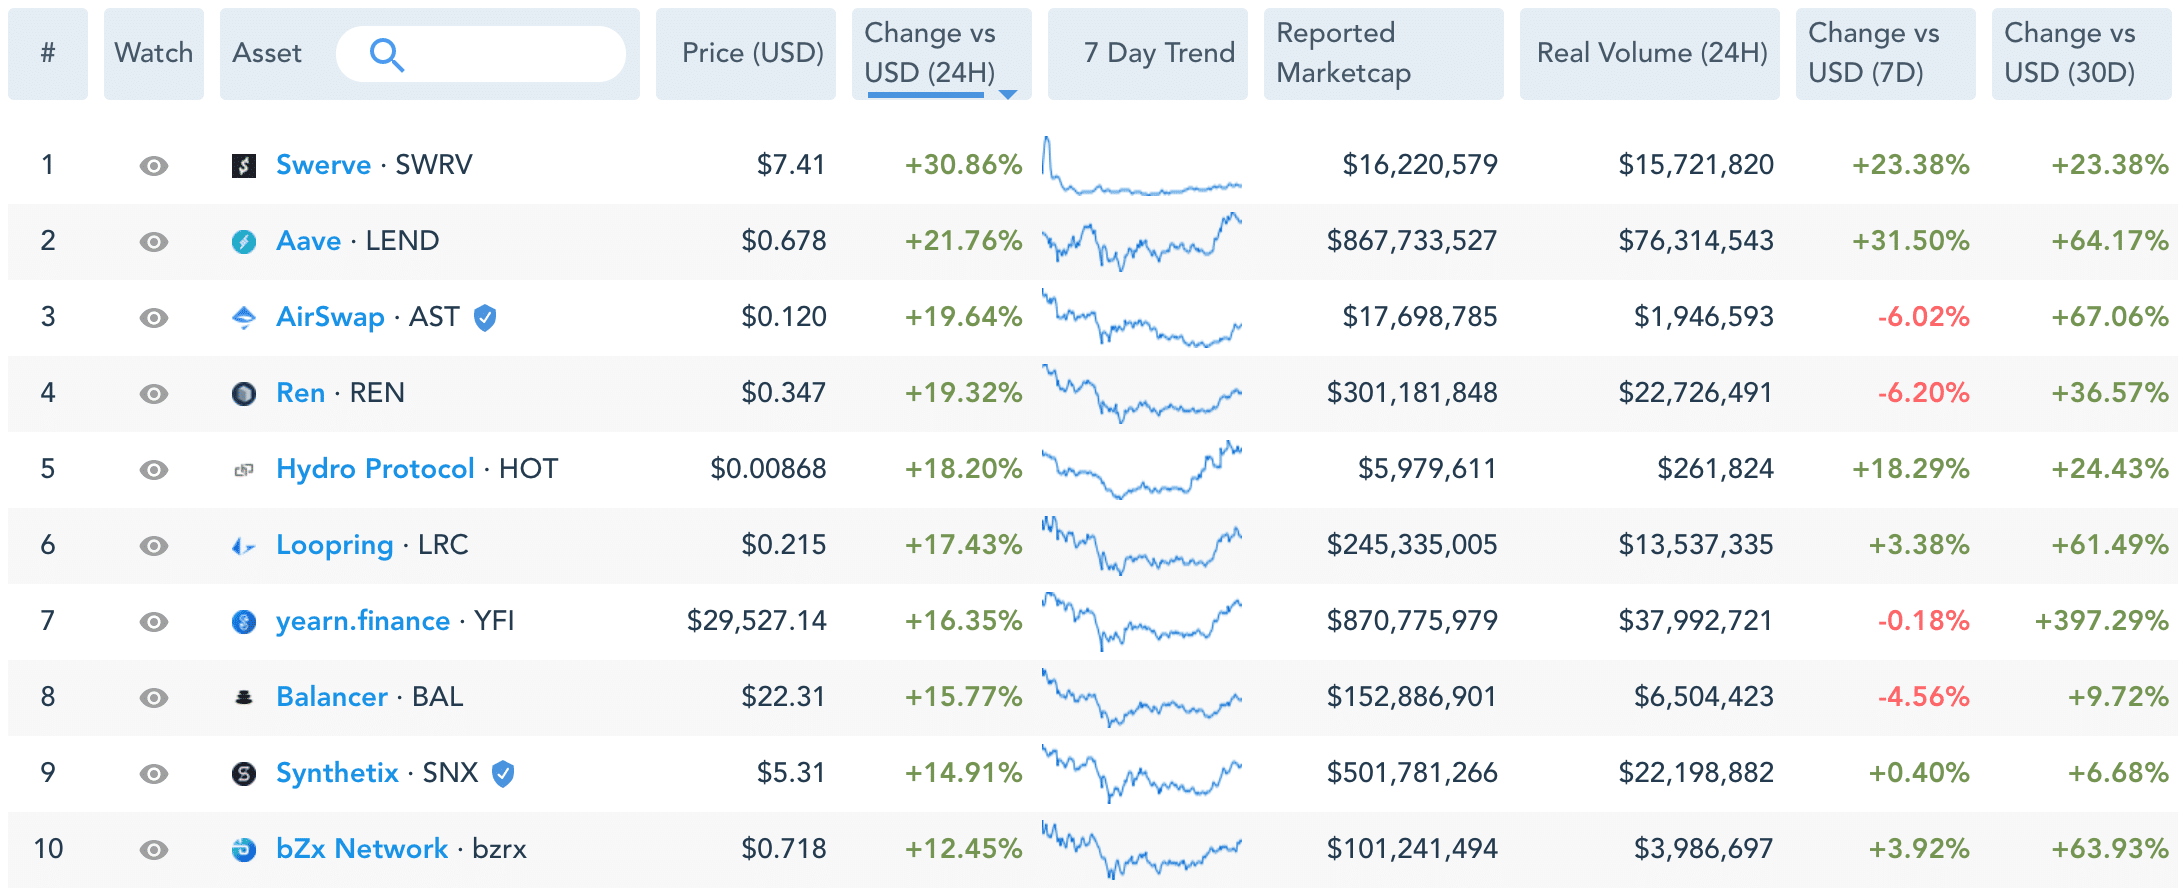Click the bZx Network coin logo icon

[x=244, y=849]
